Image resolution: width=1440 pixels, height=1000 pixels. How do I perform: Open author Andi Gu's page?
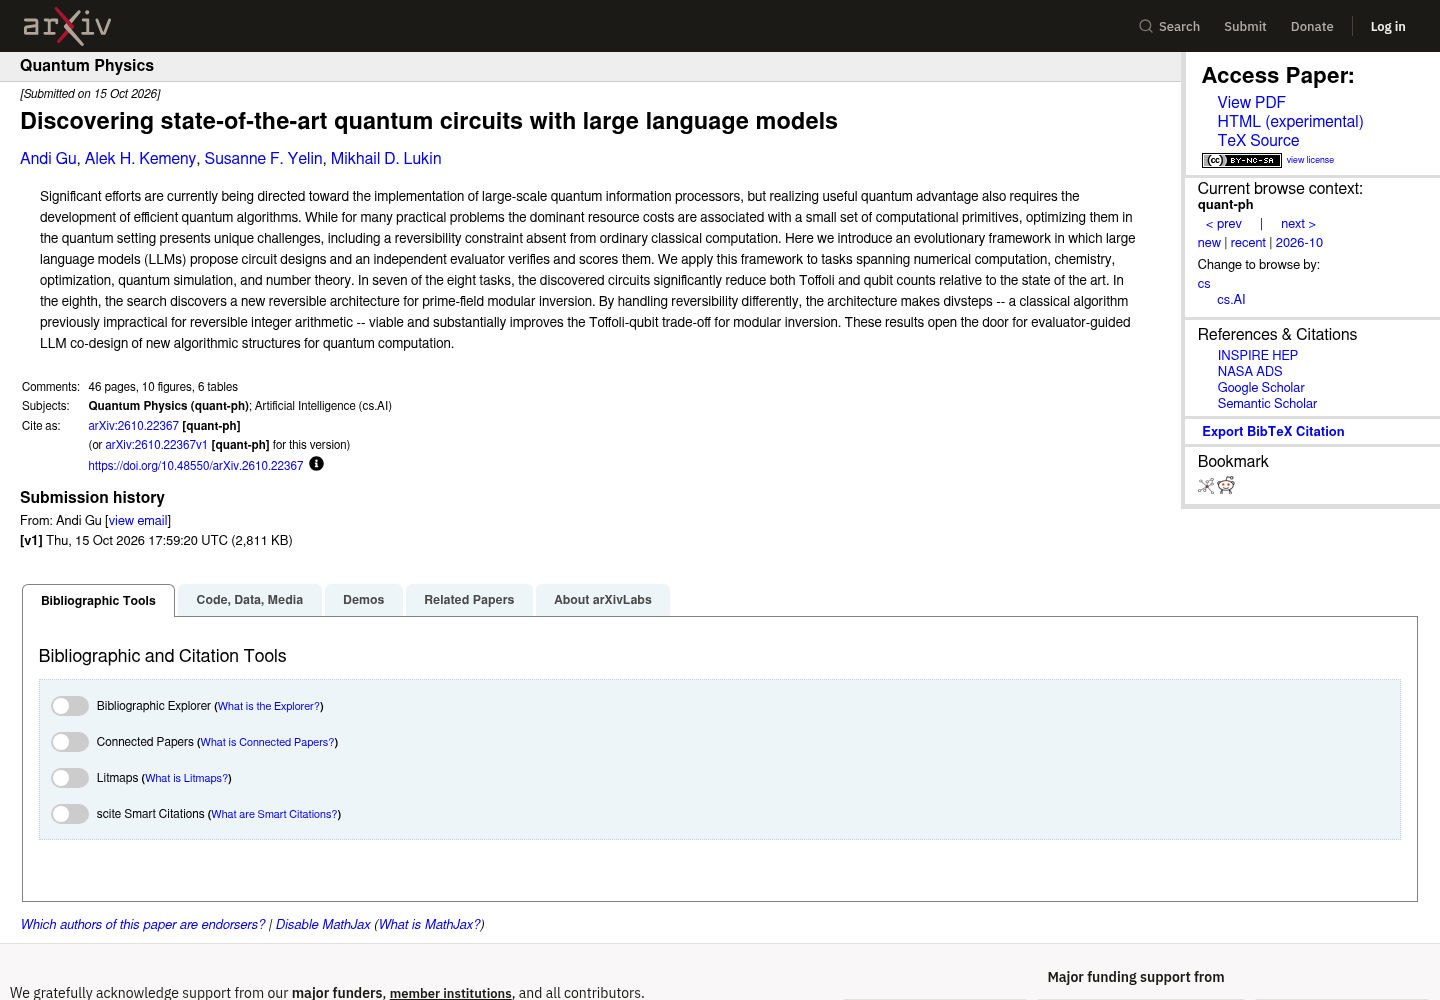coord(48,159)
